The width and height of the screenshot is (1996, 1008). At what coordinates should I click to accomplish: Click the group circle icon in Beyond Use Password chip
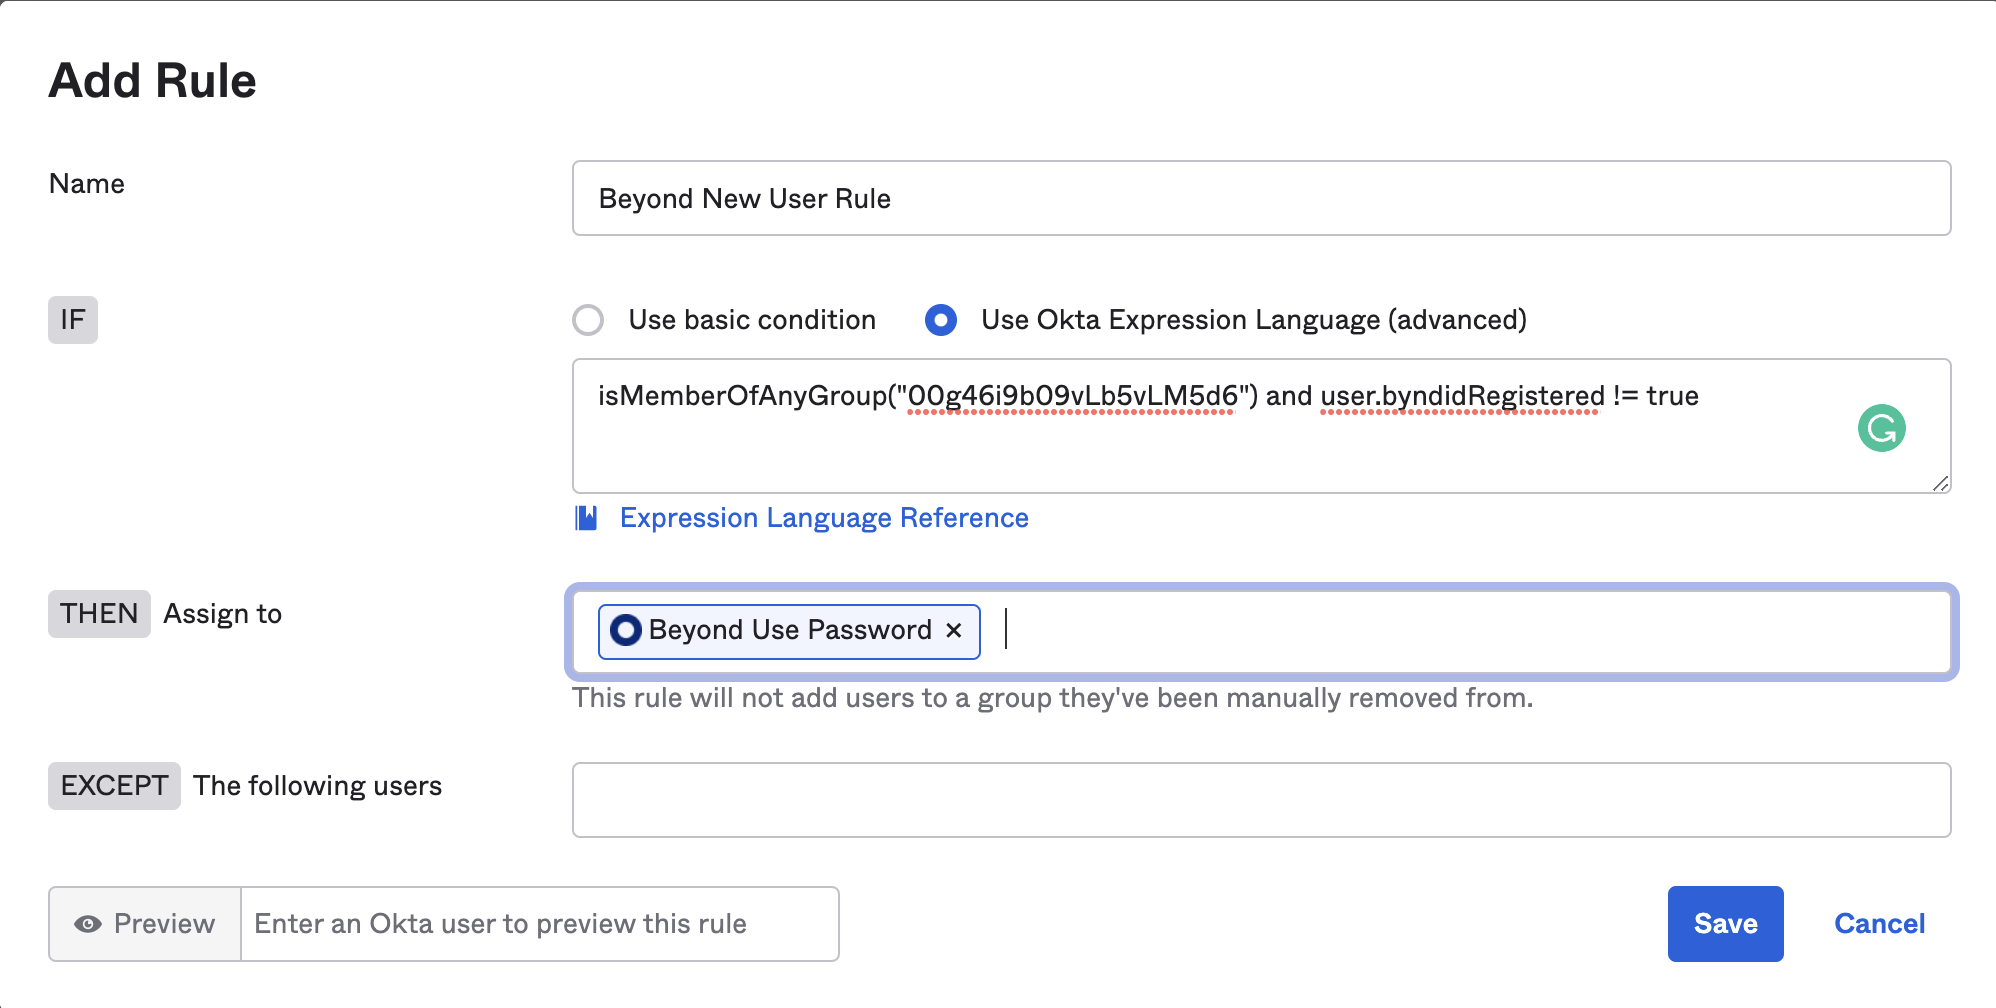coord(626,630)
